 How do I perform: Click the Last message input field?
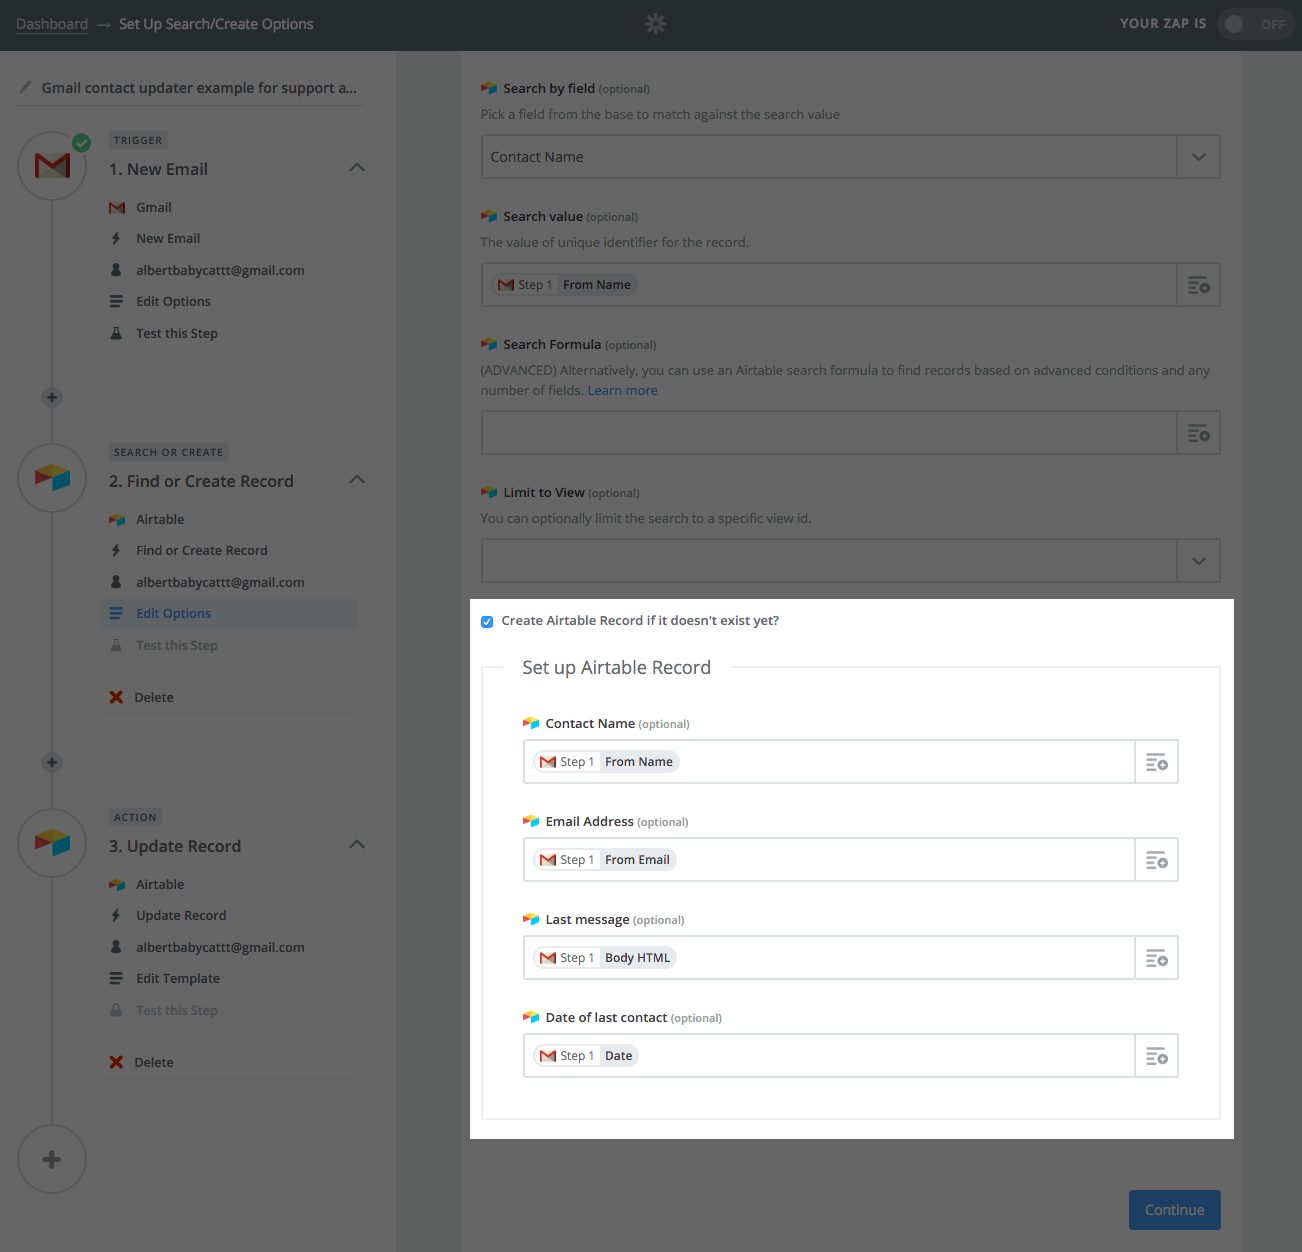coord(829,958)
